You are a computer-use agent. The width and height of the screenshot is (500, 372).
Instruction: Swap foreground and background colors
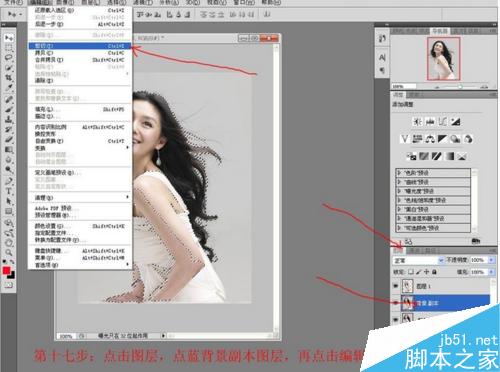(12, 262)
